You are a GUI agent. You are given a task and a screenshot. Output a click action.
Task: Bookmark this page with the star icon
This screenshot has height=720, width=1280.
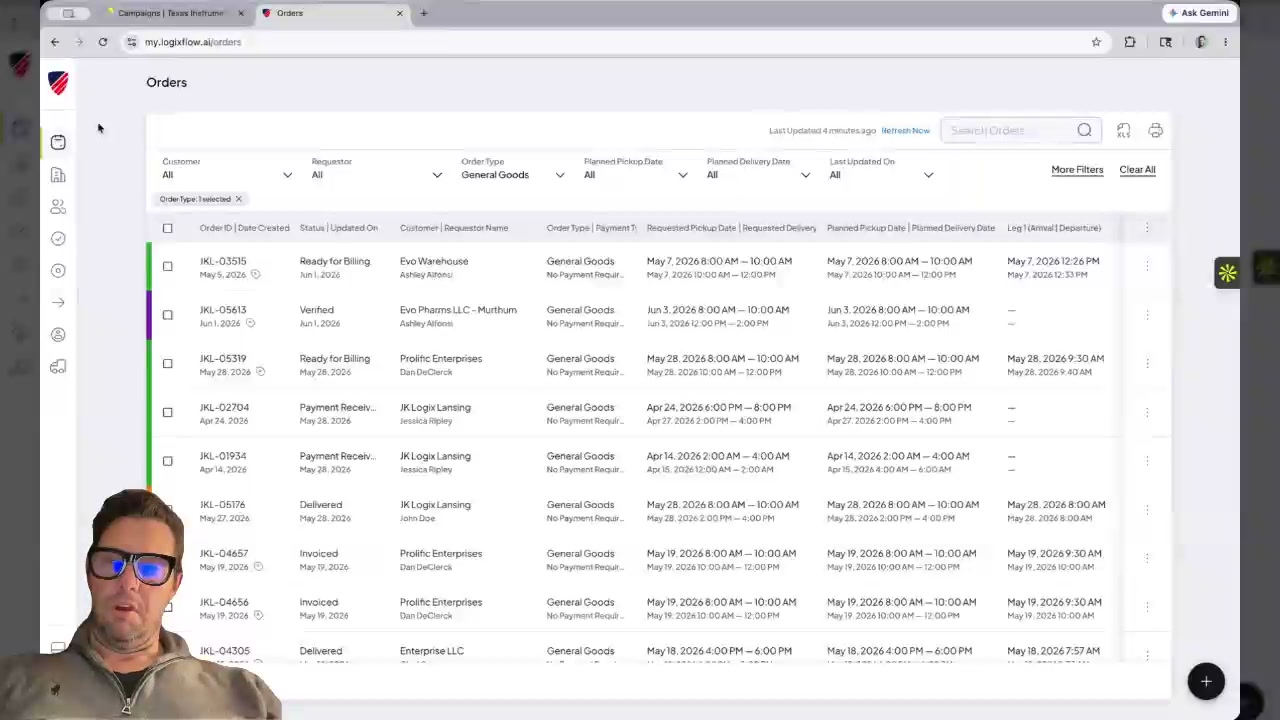click(1096, 42)
